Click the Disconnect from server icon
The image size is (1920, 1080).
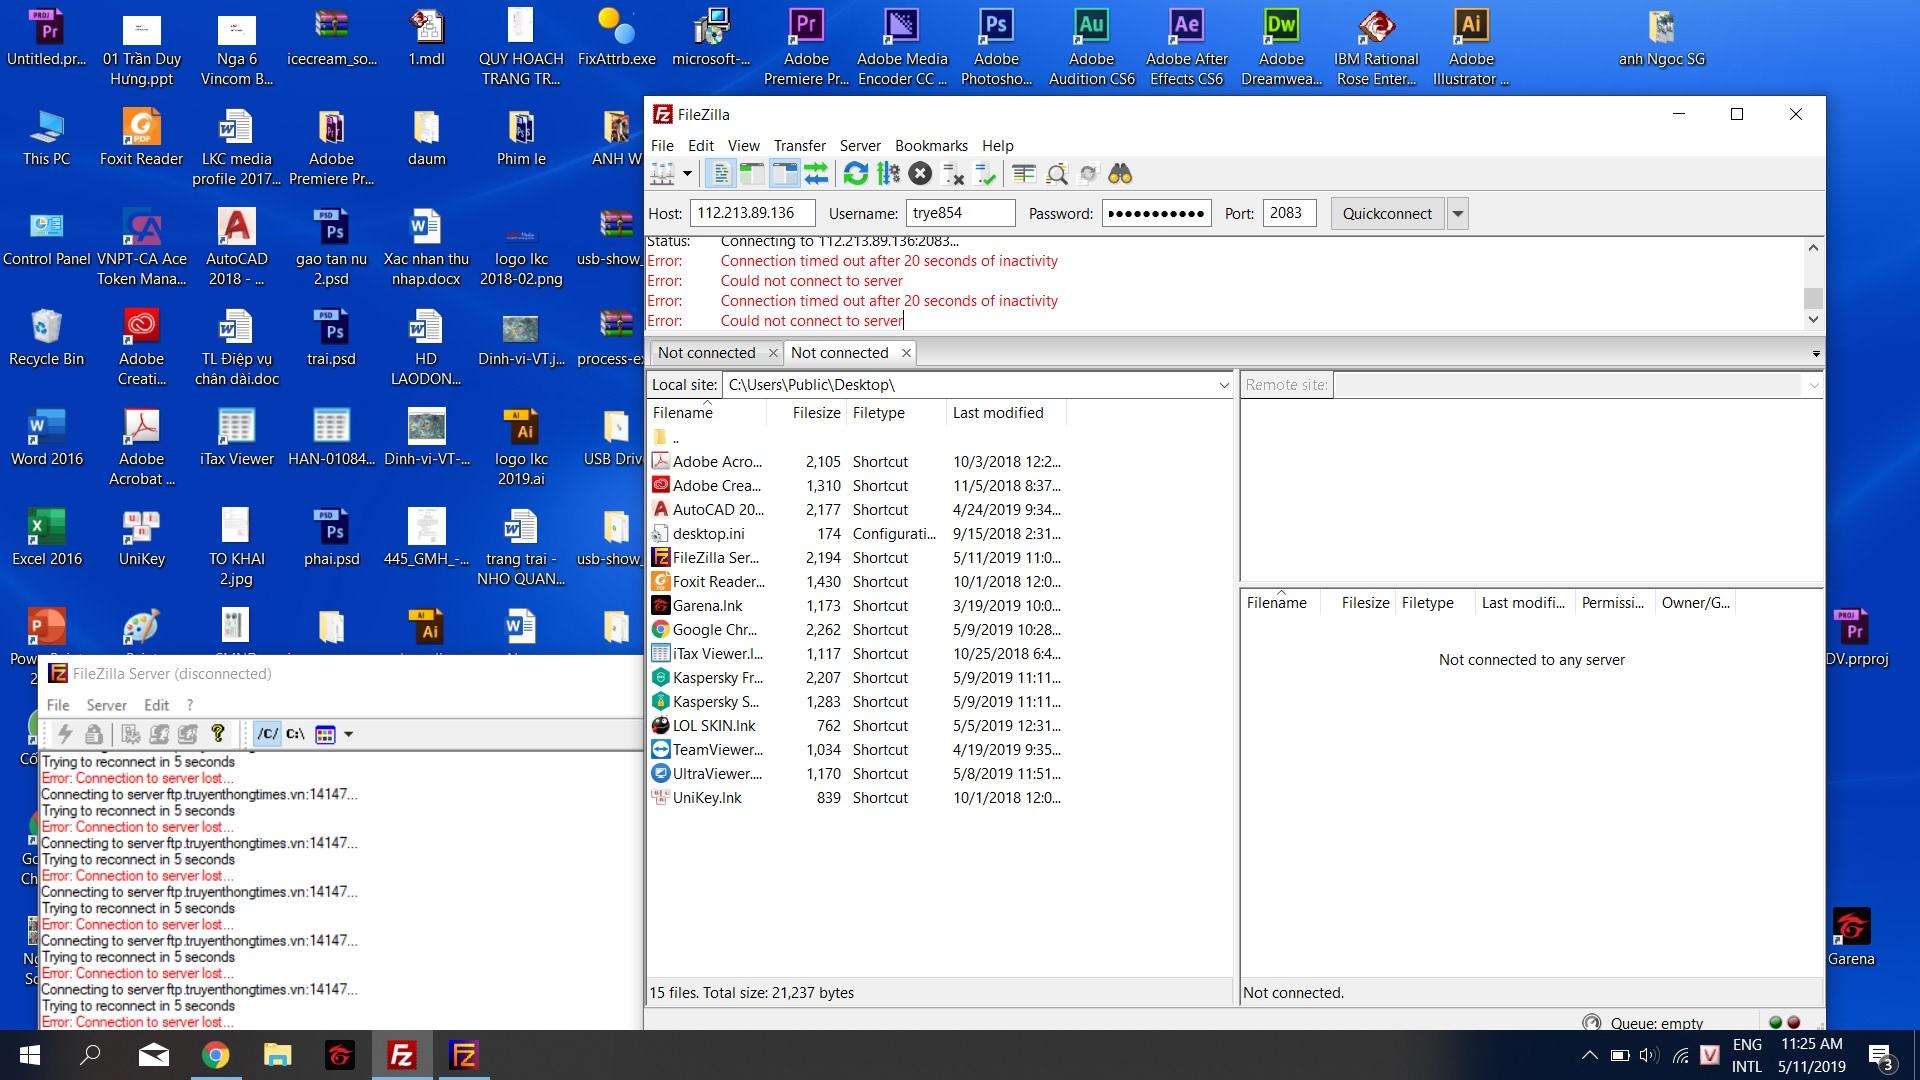953,174
